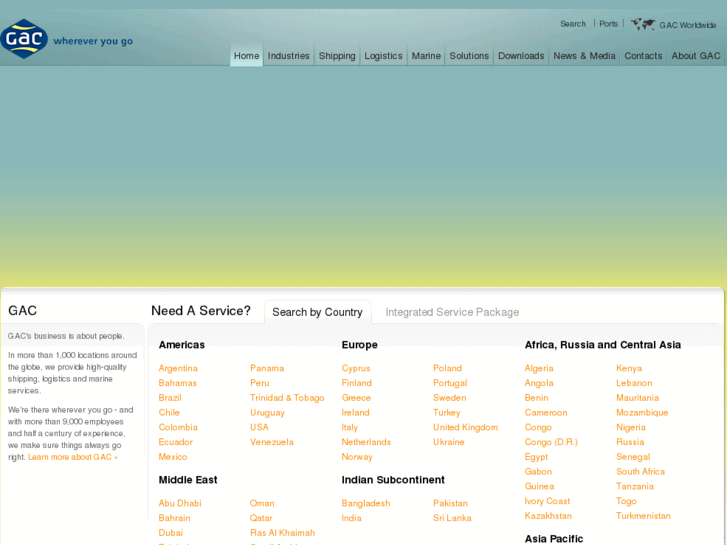
Task: Select Algeria under Africa section
Action: pos(539,368)
